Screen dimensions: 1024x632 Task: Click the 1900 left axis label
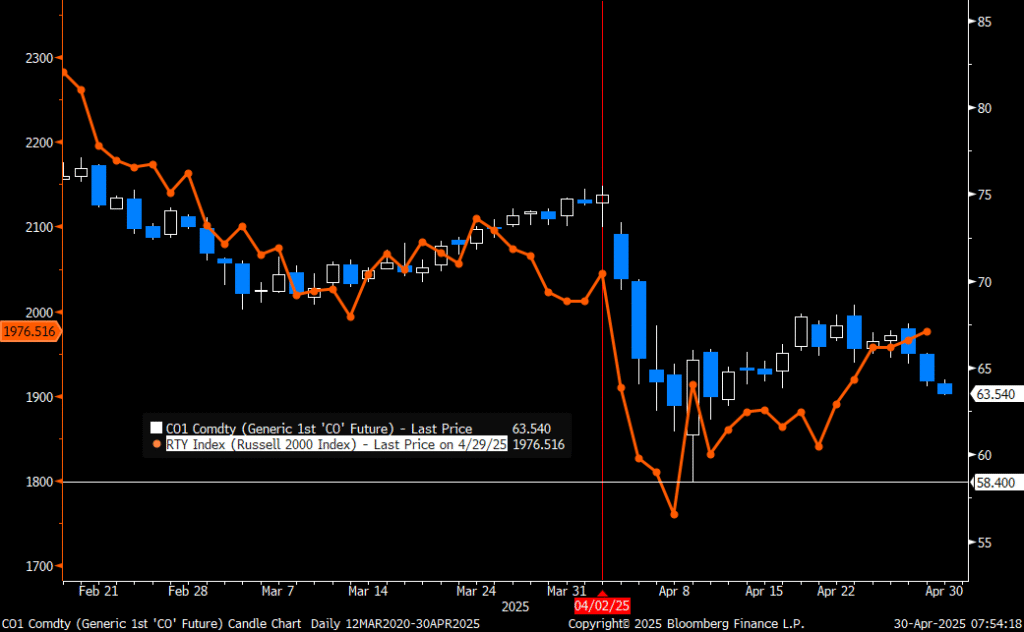pyautogui.click(x=39, y=397)
